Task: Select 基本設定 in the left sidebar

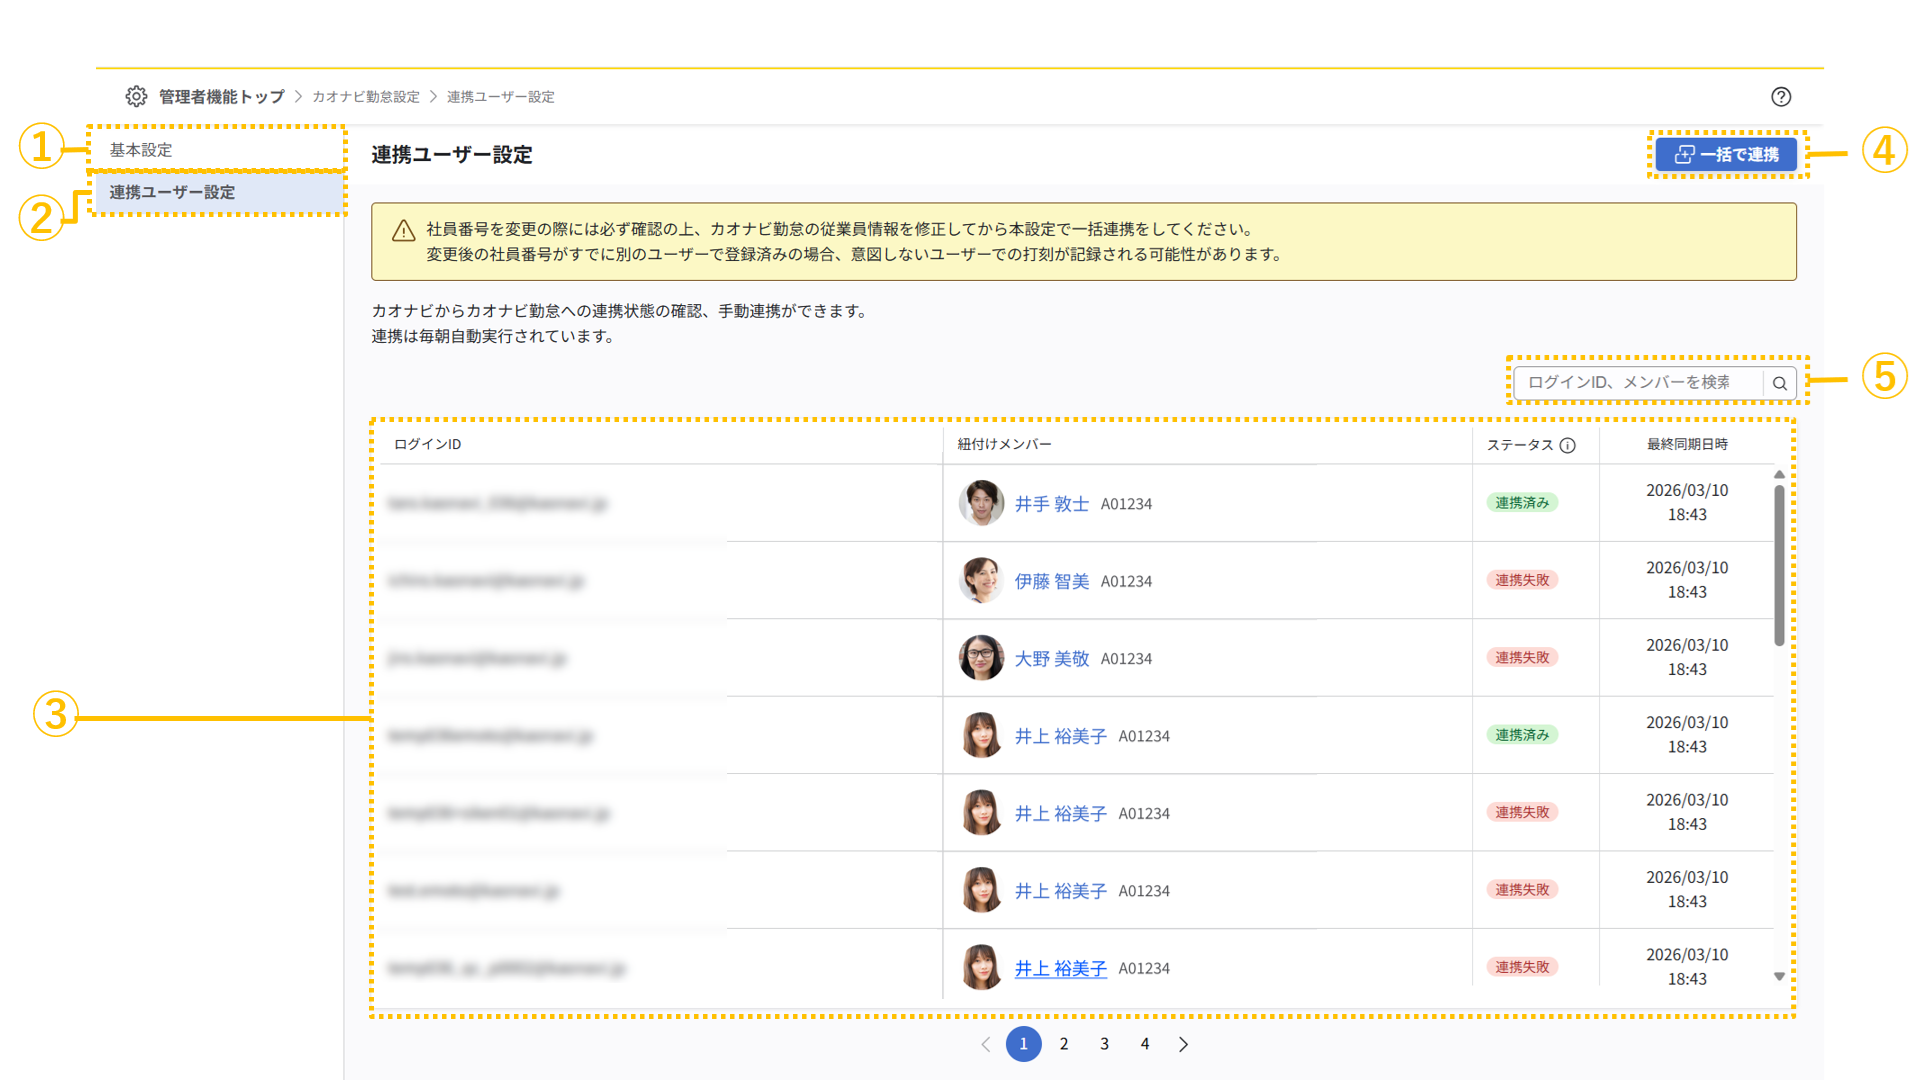Action: point(141,149)
